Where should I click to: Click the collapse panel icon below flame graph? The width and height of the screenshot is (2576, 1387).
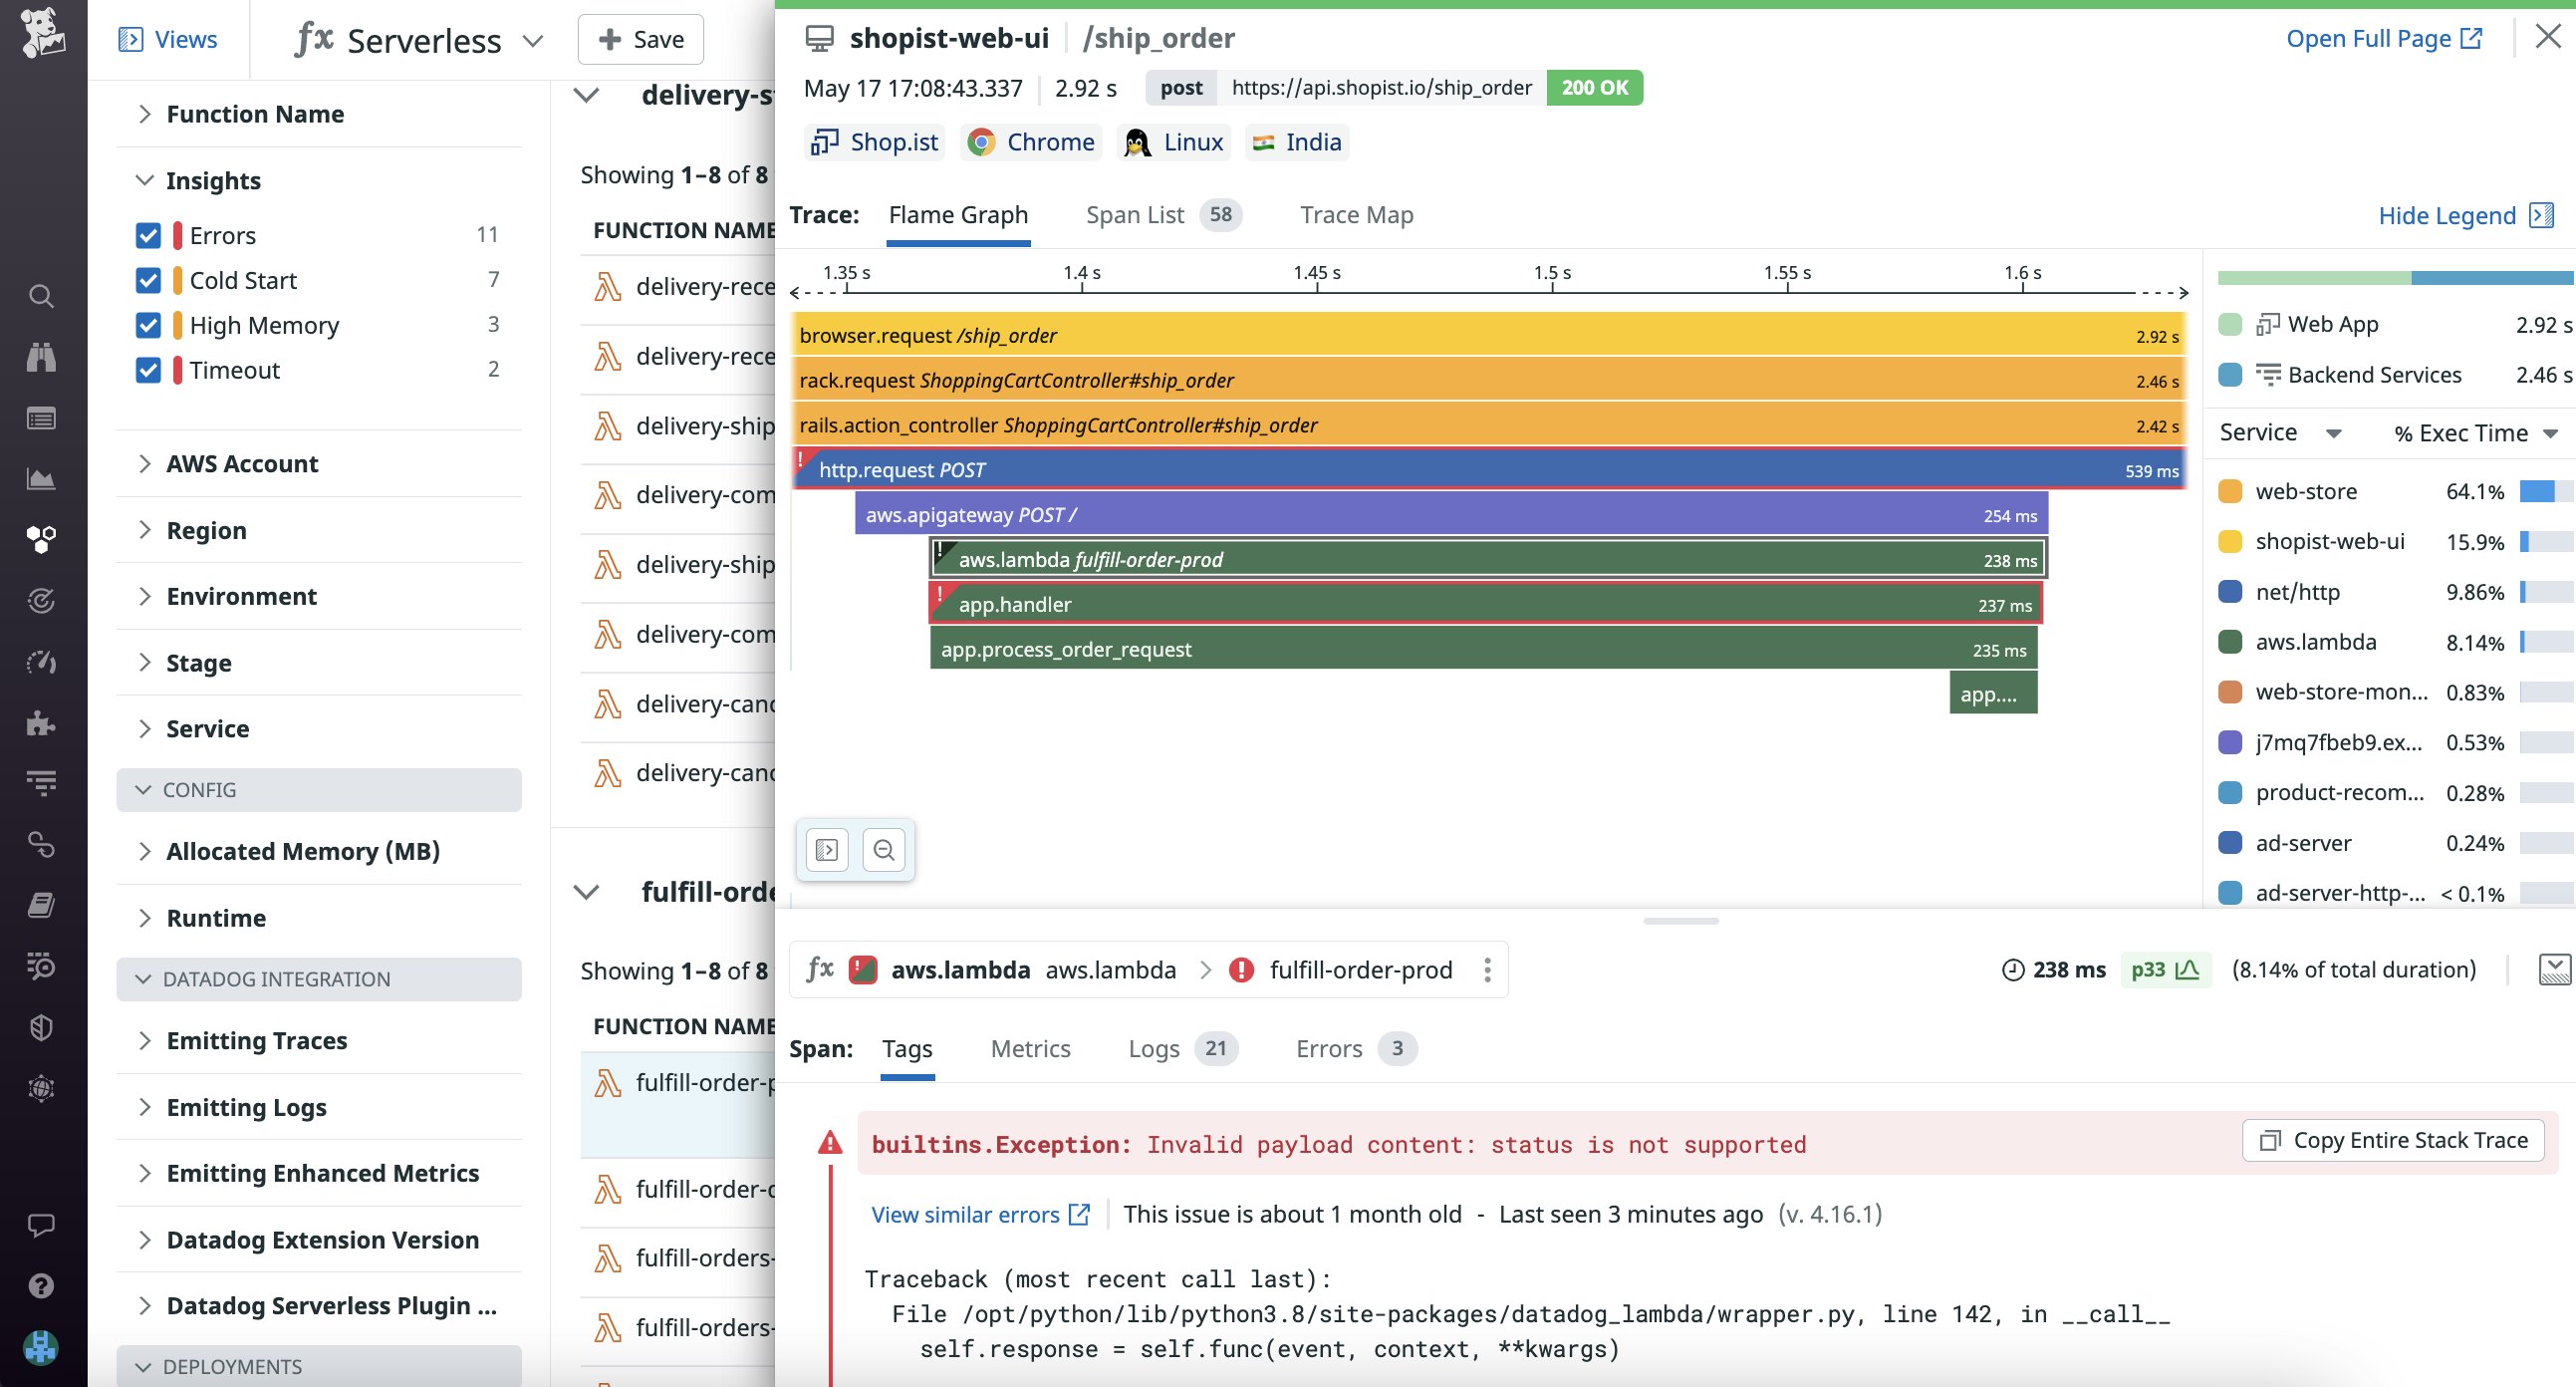click(827, 850)
